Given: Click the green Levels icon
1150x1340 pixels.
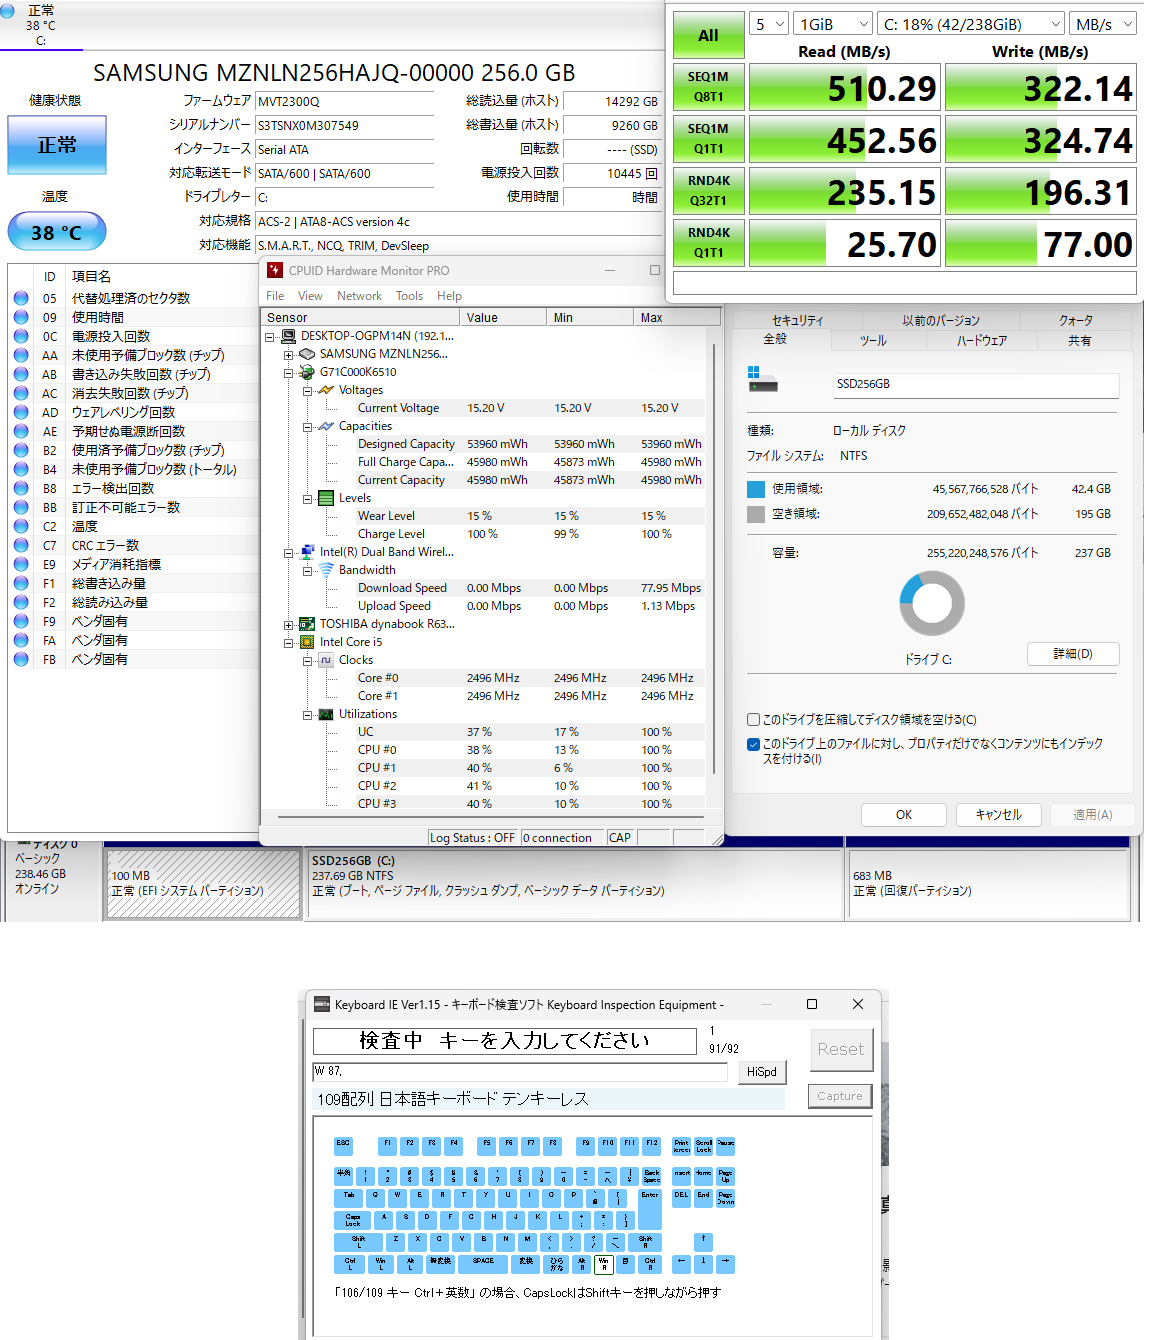Looking at the screenshot, I should (326, 498).
